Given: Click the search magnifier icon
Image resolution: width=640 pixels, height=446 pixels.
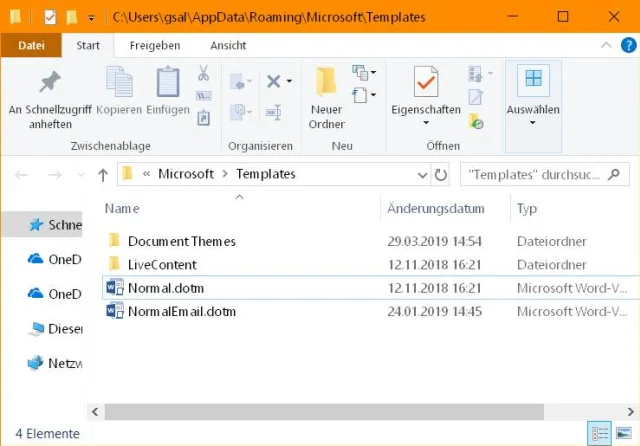Looking at the screenshot, I should (x=613, y=175).
